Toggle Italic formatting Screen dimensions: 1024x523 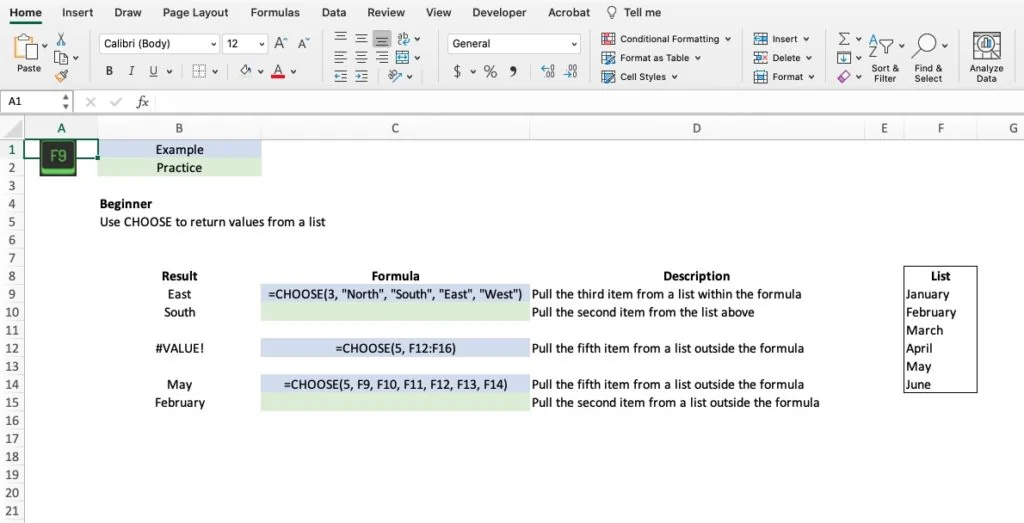131,71
